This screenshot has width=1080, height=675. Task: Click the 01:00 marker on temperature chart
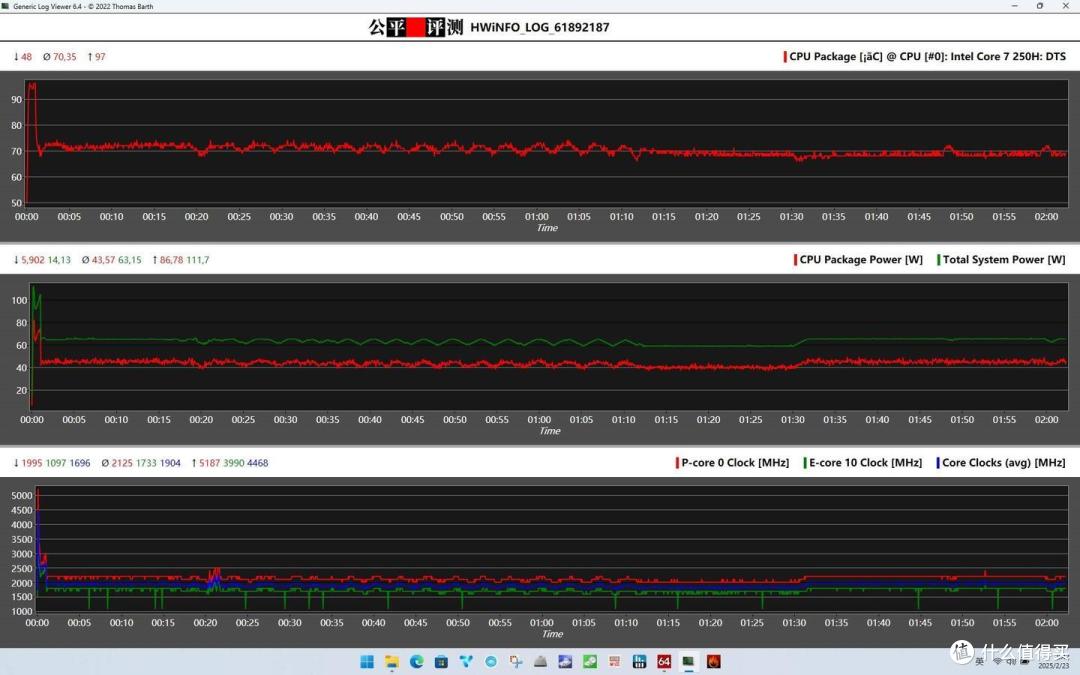point(537,216)
